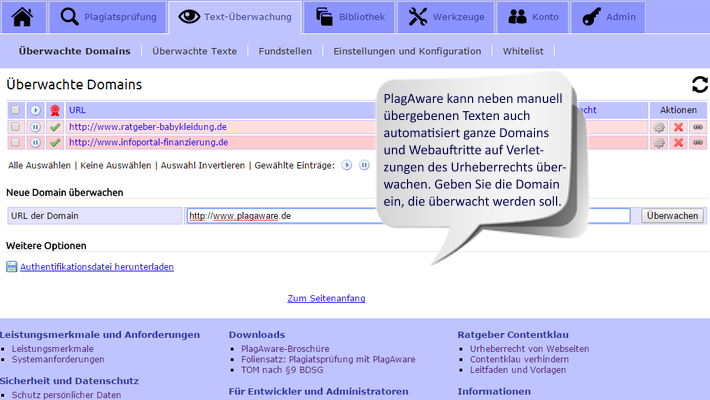Image resolution: width=710 pixels, height=400 pixels.
Task: Click the play icon in table header
Action: pos(35,110)
